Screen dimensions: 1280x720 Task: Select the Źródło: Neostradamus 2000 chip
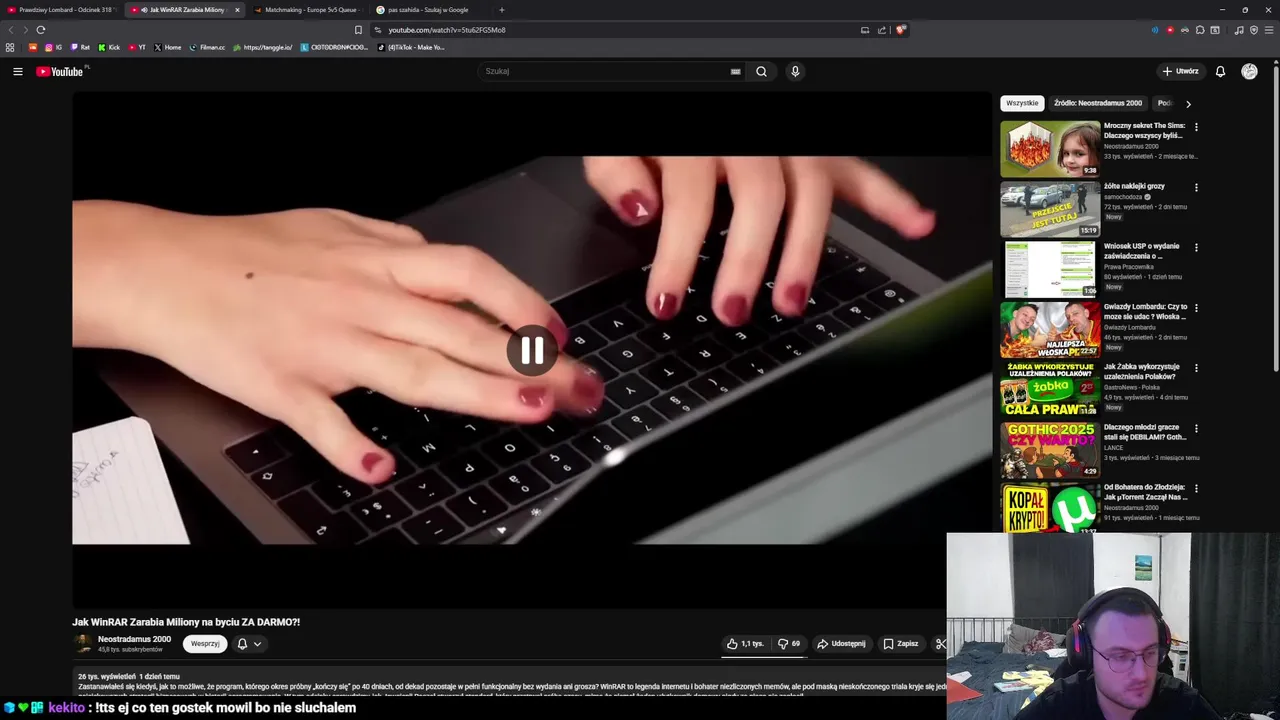(x=1098, y=103)
